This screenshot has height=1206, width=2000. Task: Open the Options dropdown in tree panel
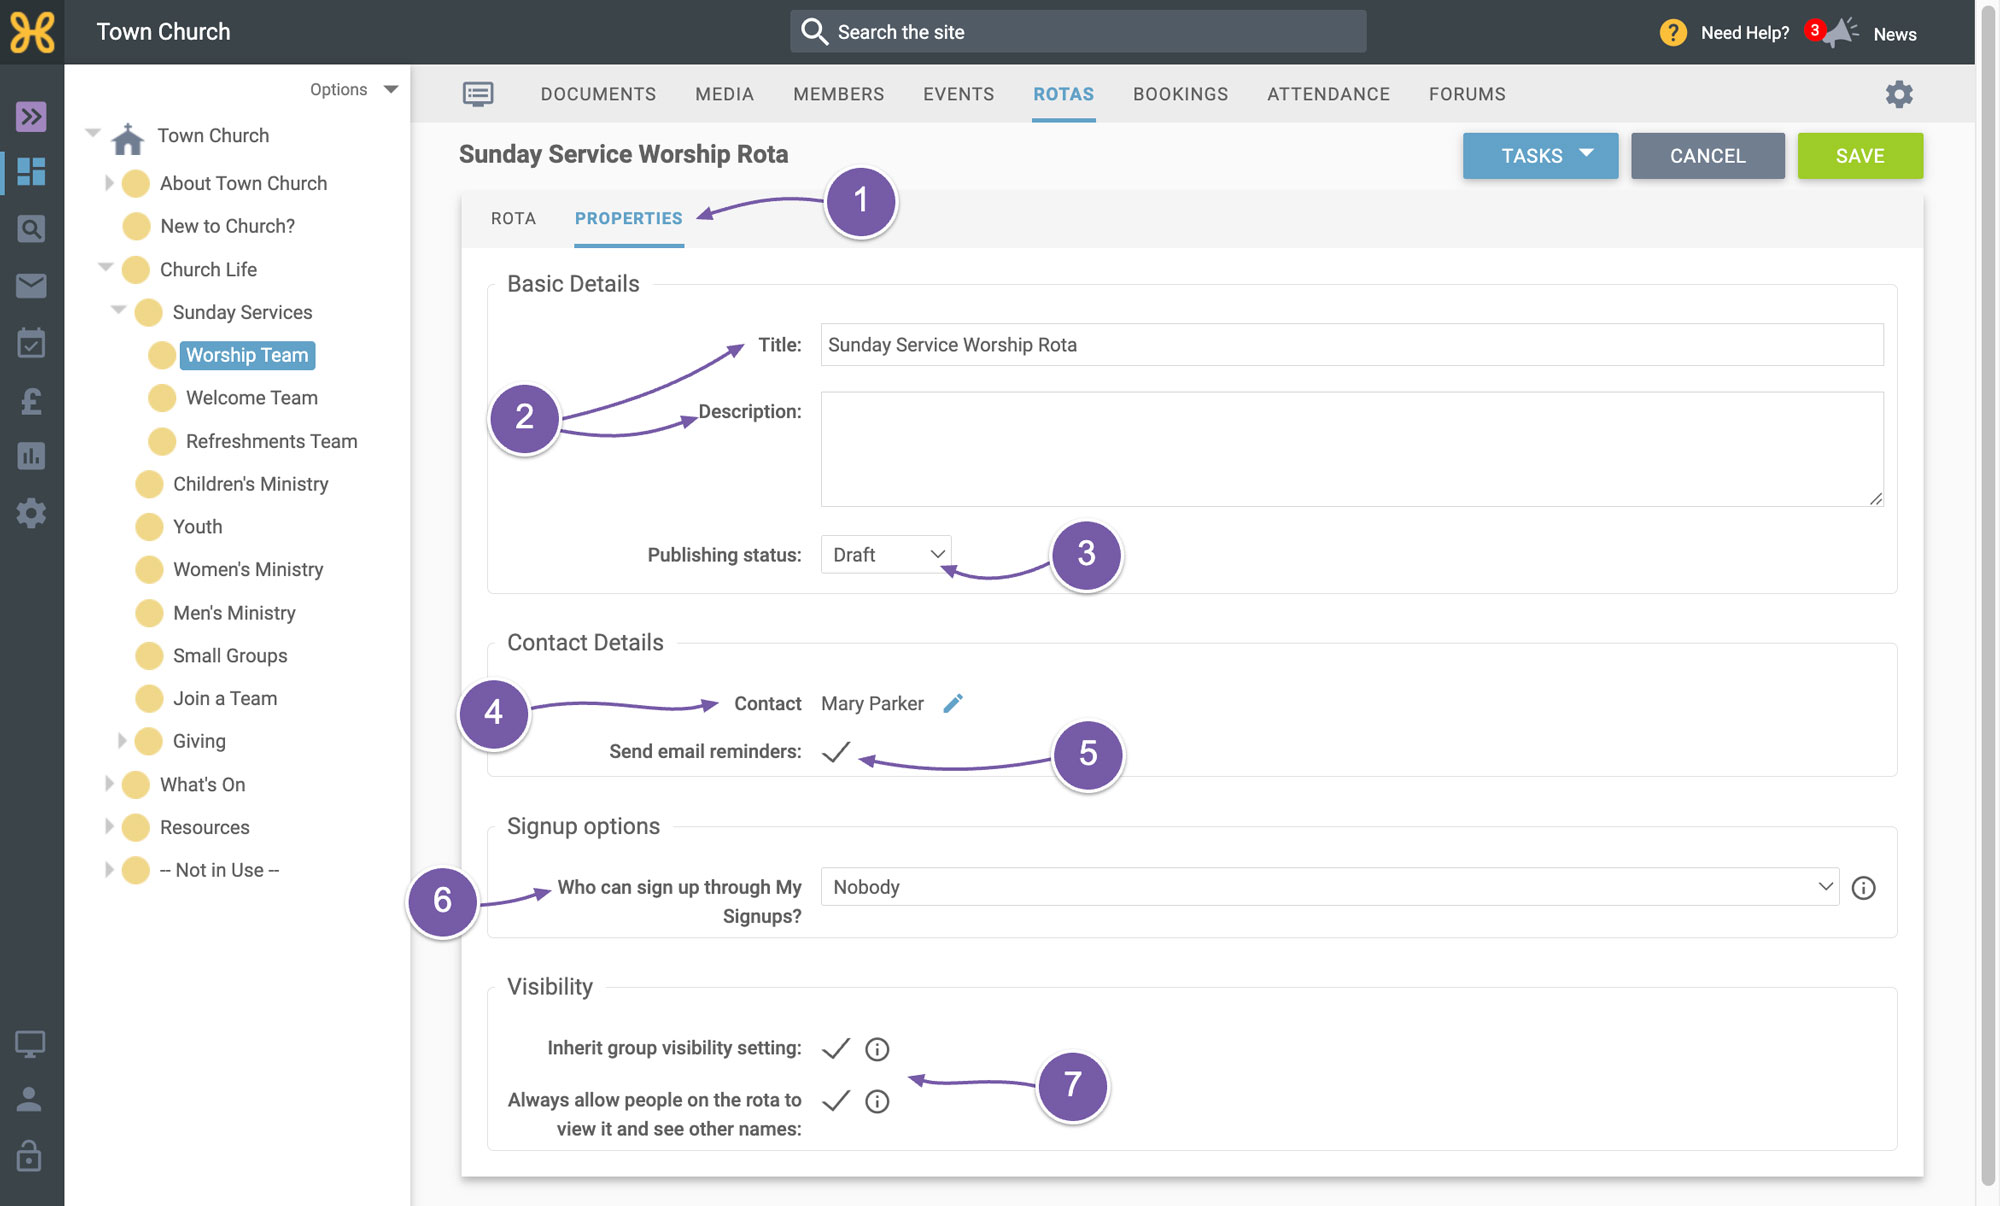pos(353,89)
